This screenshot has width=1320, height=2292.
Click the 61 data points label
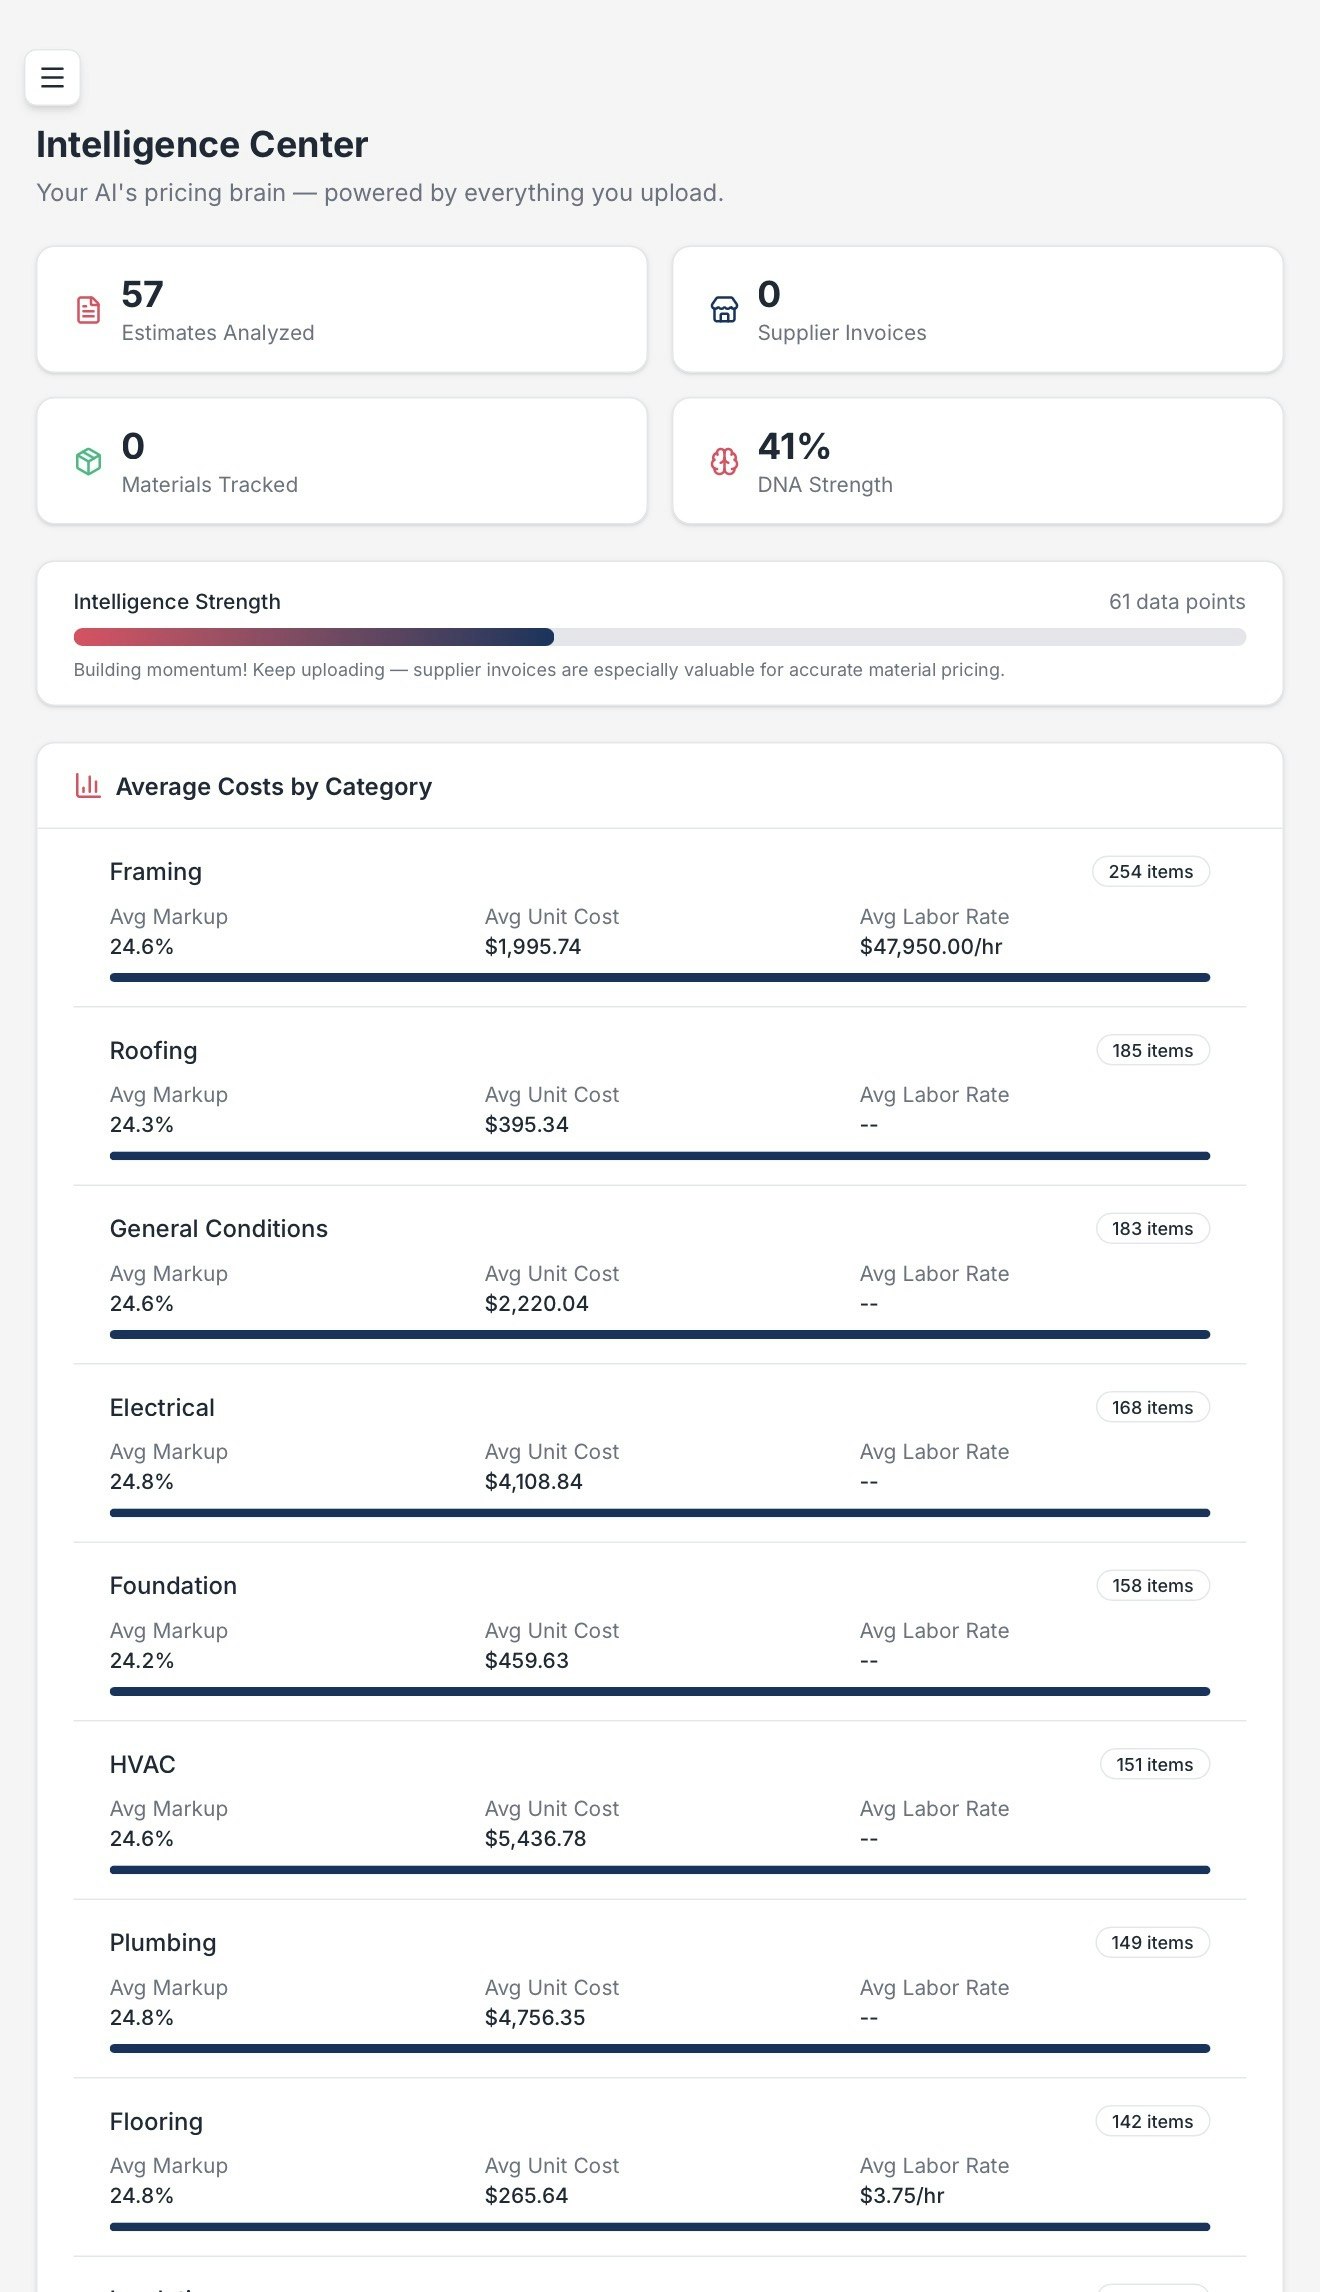click(x=1176, y=602)
